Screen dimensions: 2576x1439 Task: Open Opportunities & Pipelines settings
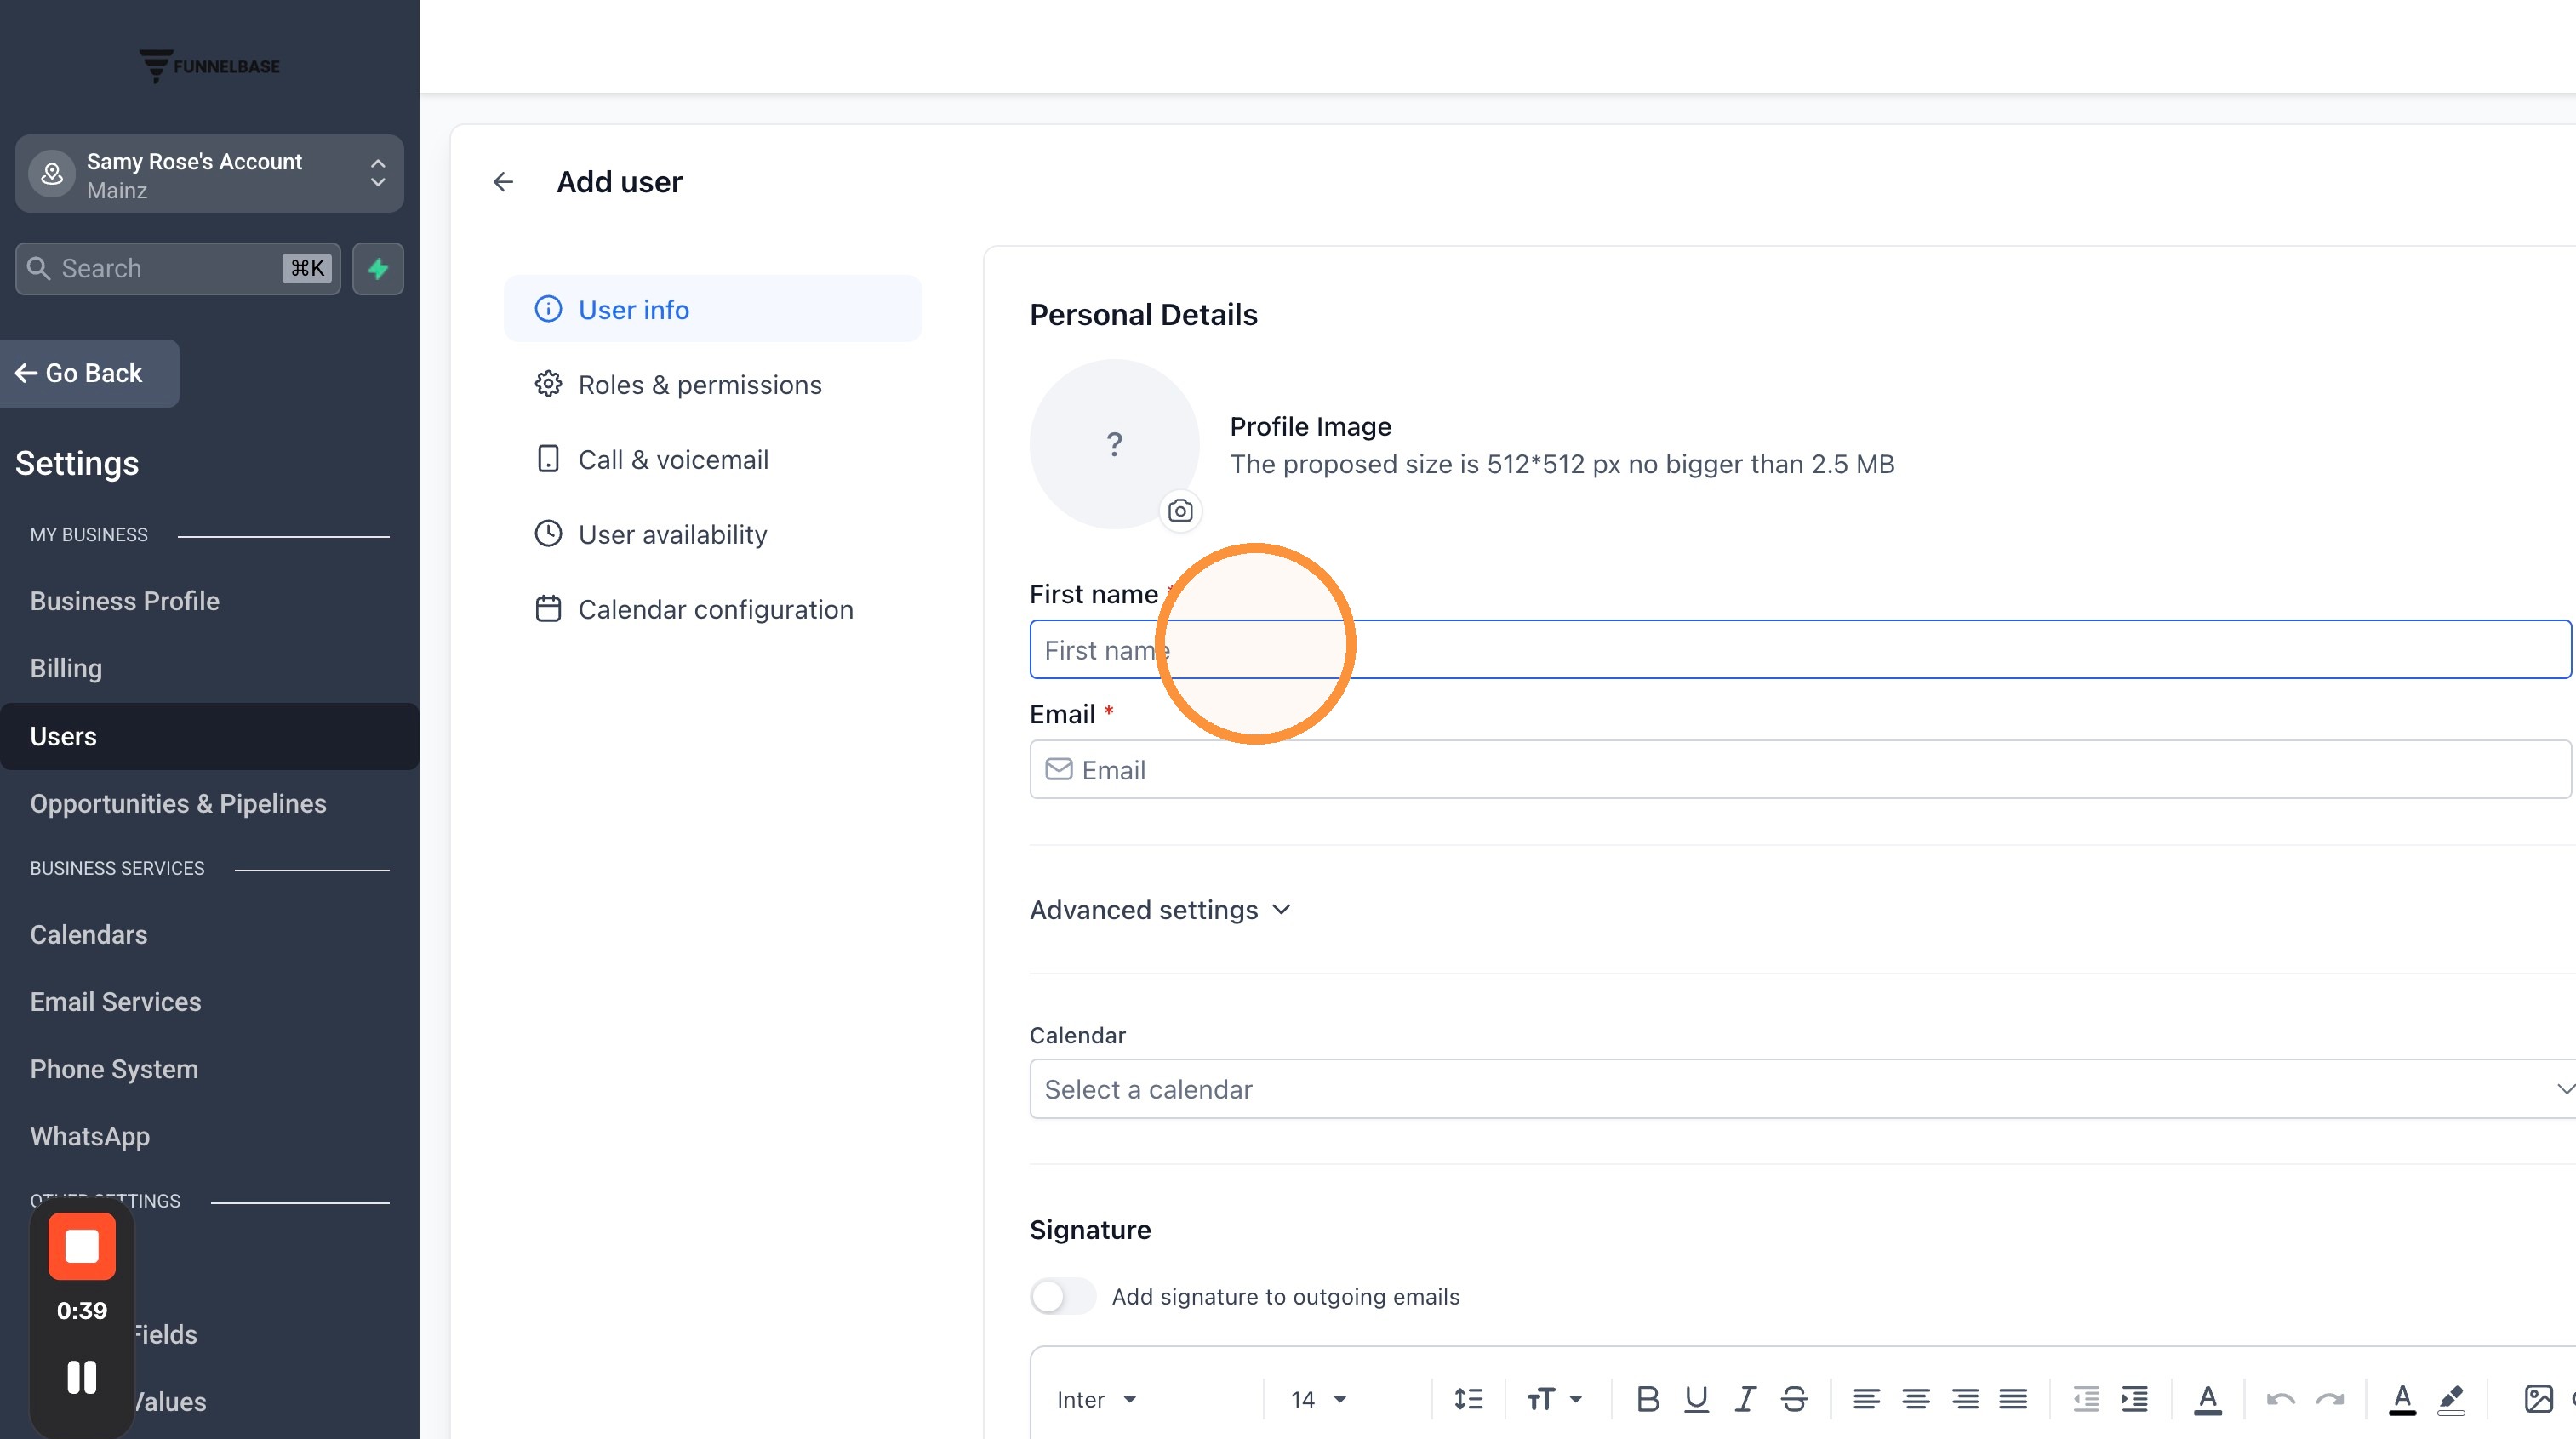coord(178,803)
